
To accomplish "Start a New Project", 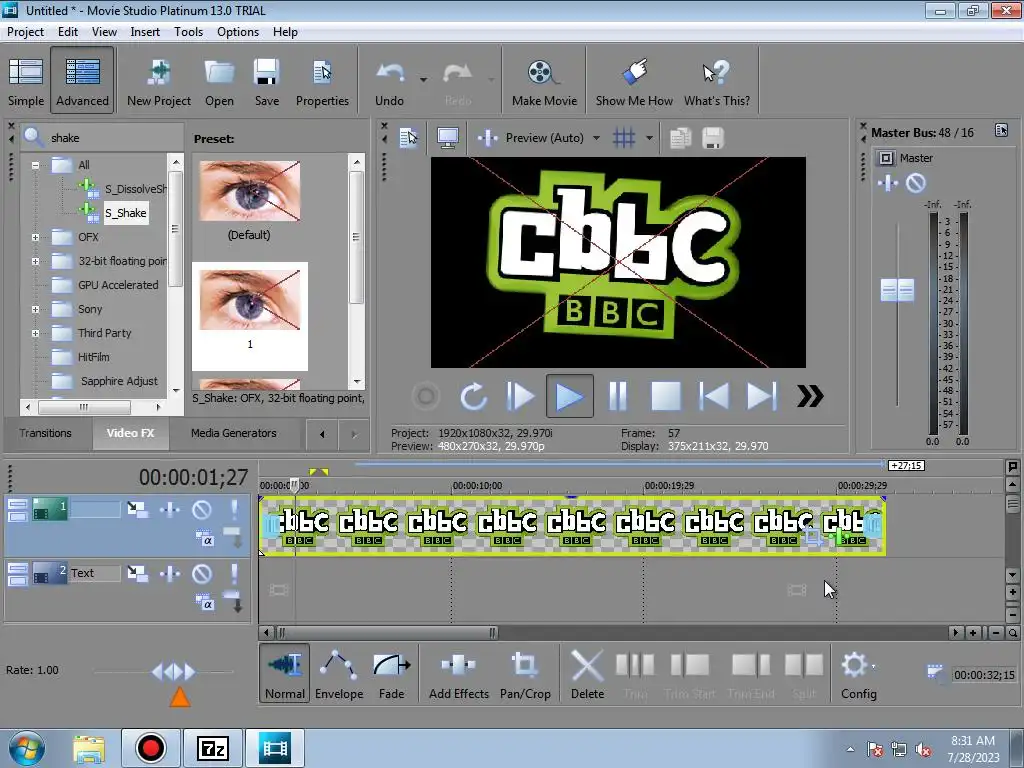I will click(159, 81).
